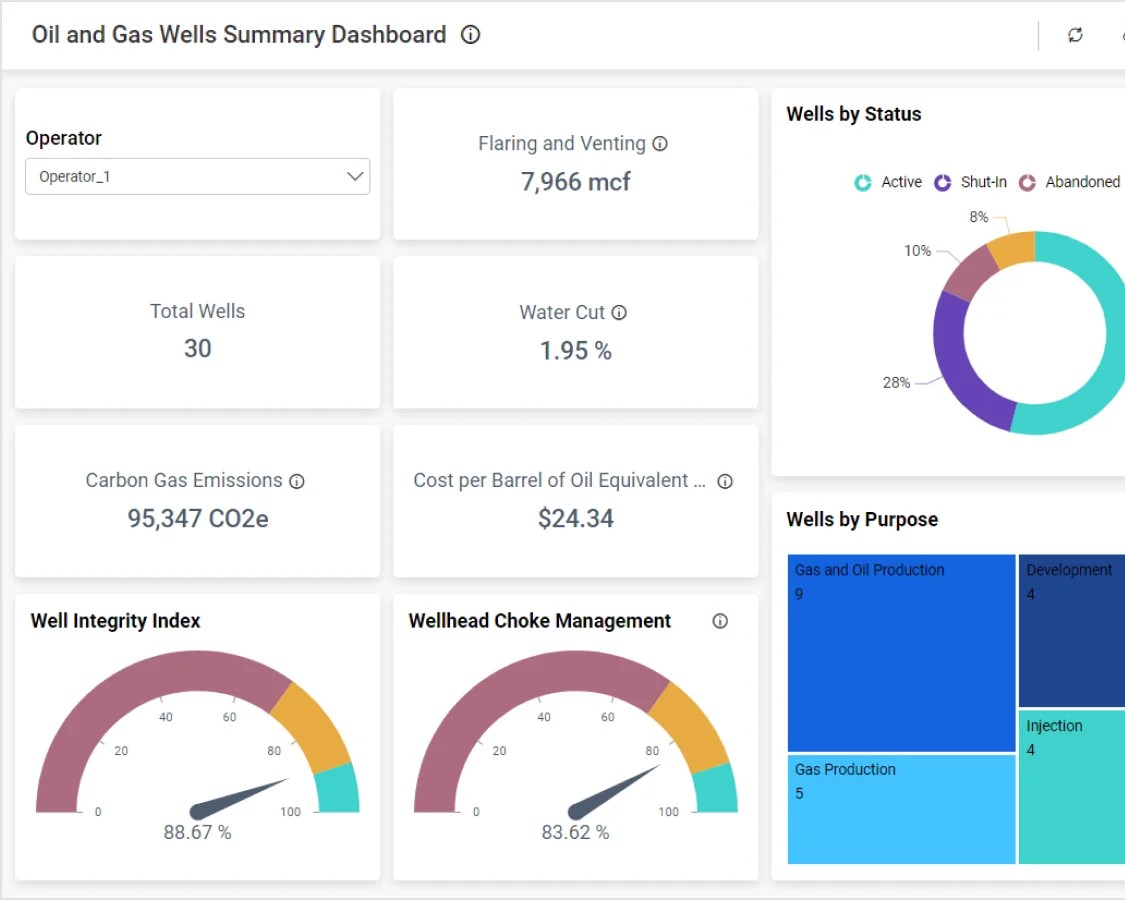
Task: Click the Total Wells card
Action: (197, 332)
